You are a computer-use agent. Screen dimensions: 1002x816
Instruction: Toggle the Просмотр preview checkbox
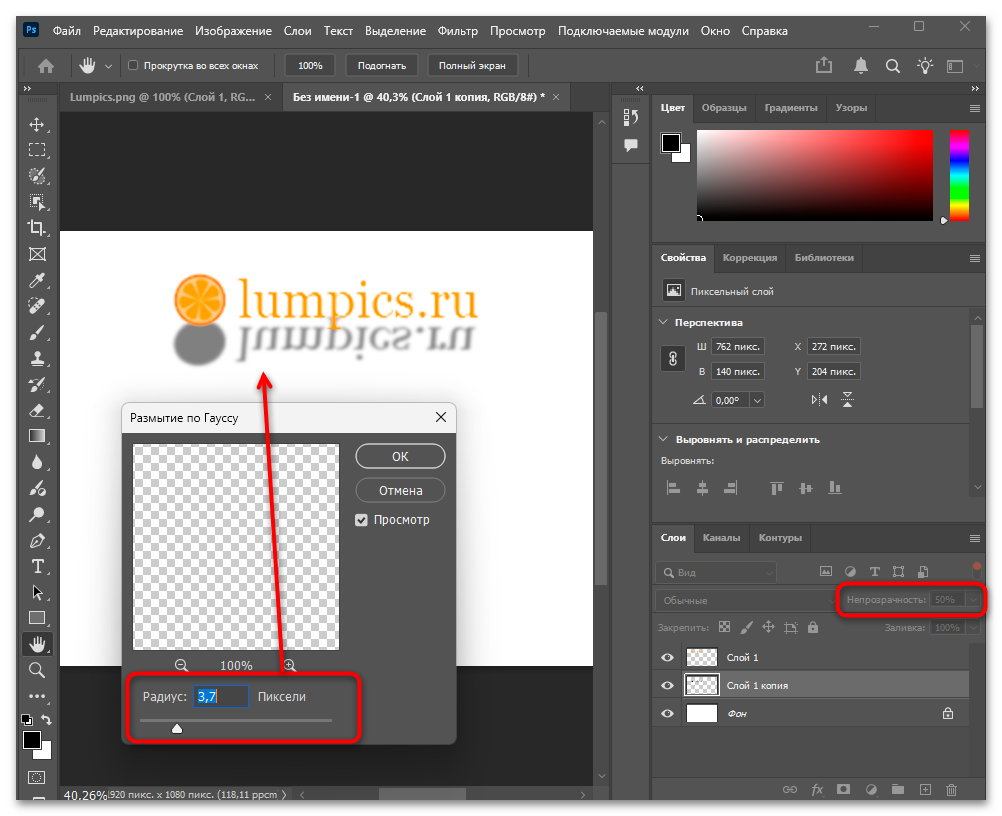click(x=361, y=520)
